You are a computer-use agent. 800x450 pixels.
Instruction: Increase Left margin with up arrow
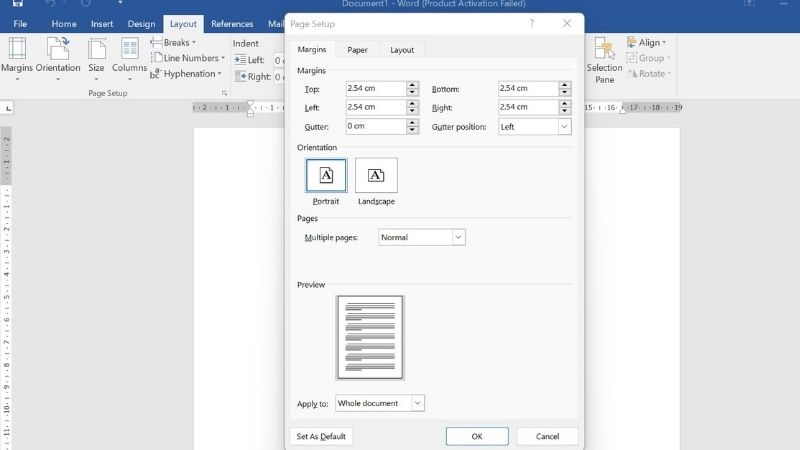tap(412, 104)
